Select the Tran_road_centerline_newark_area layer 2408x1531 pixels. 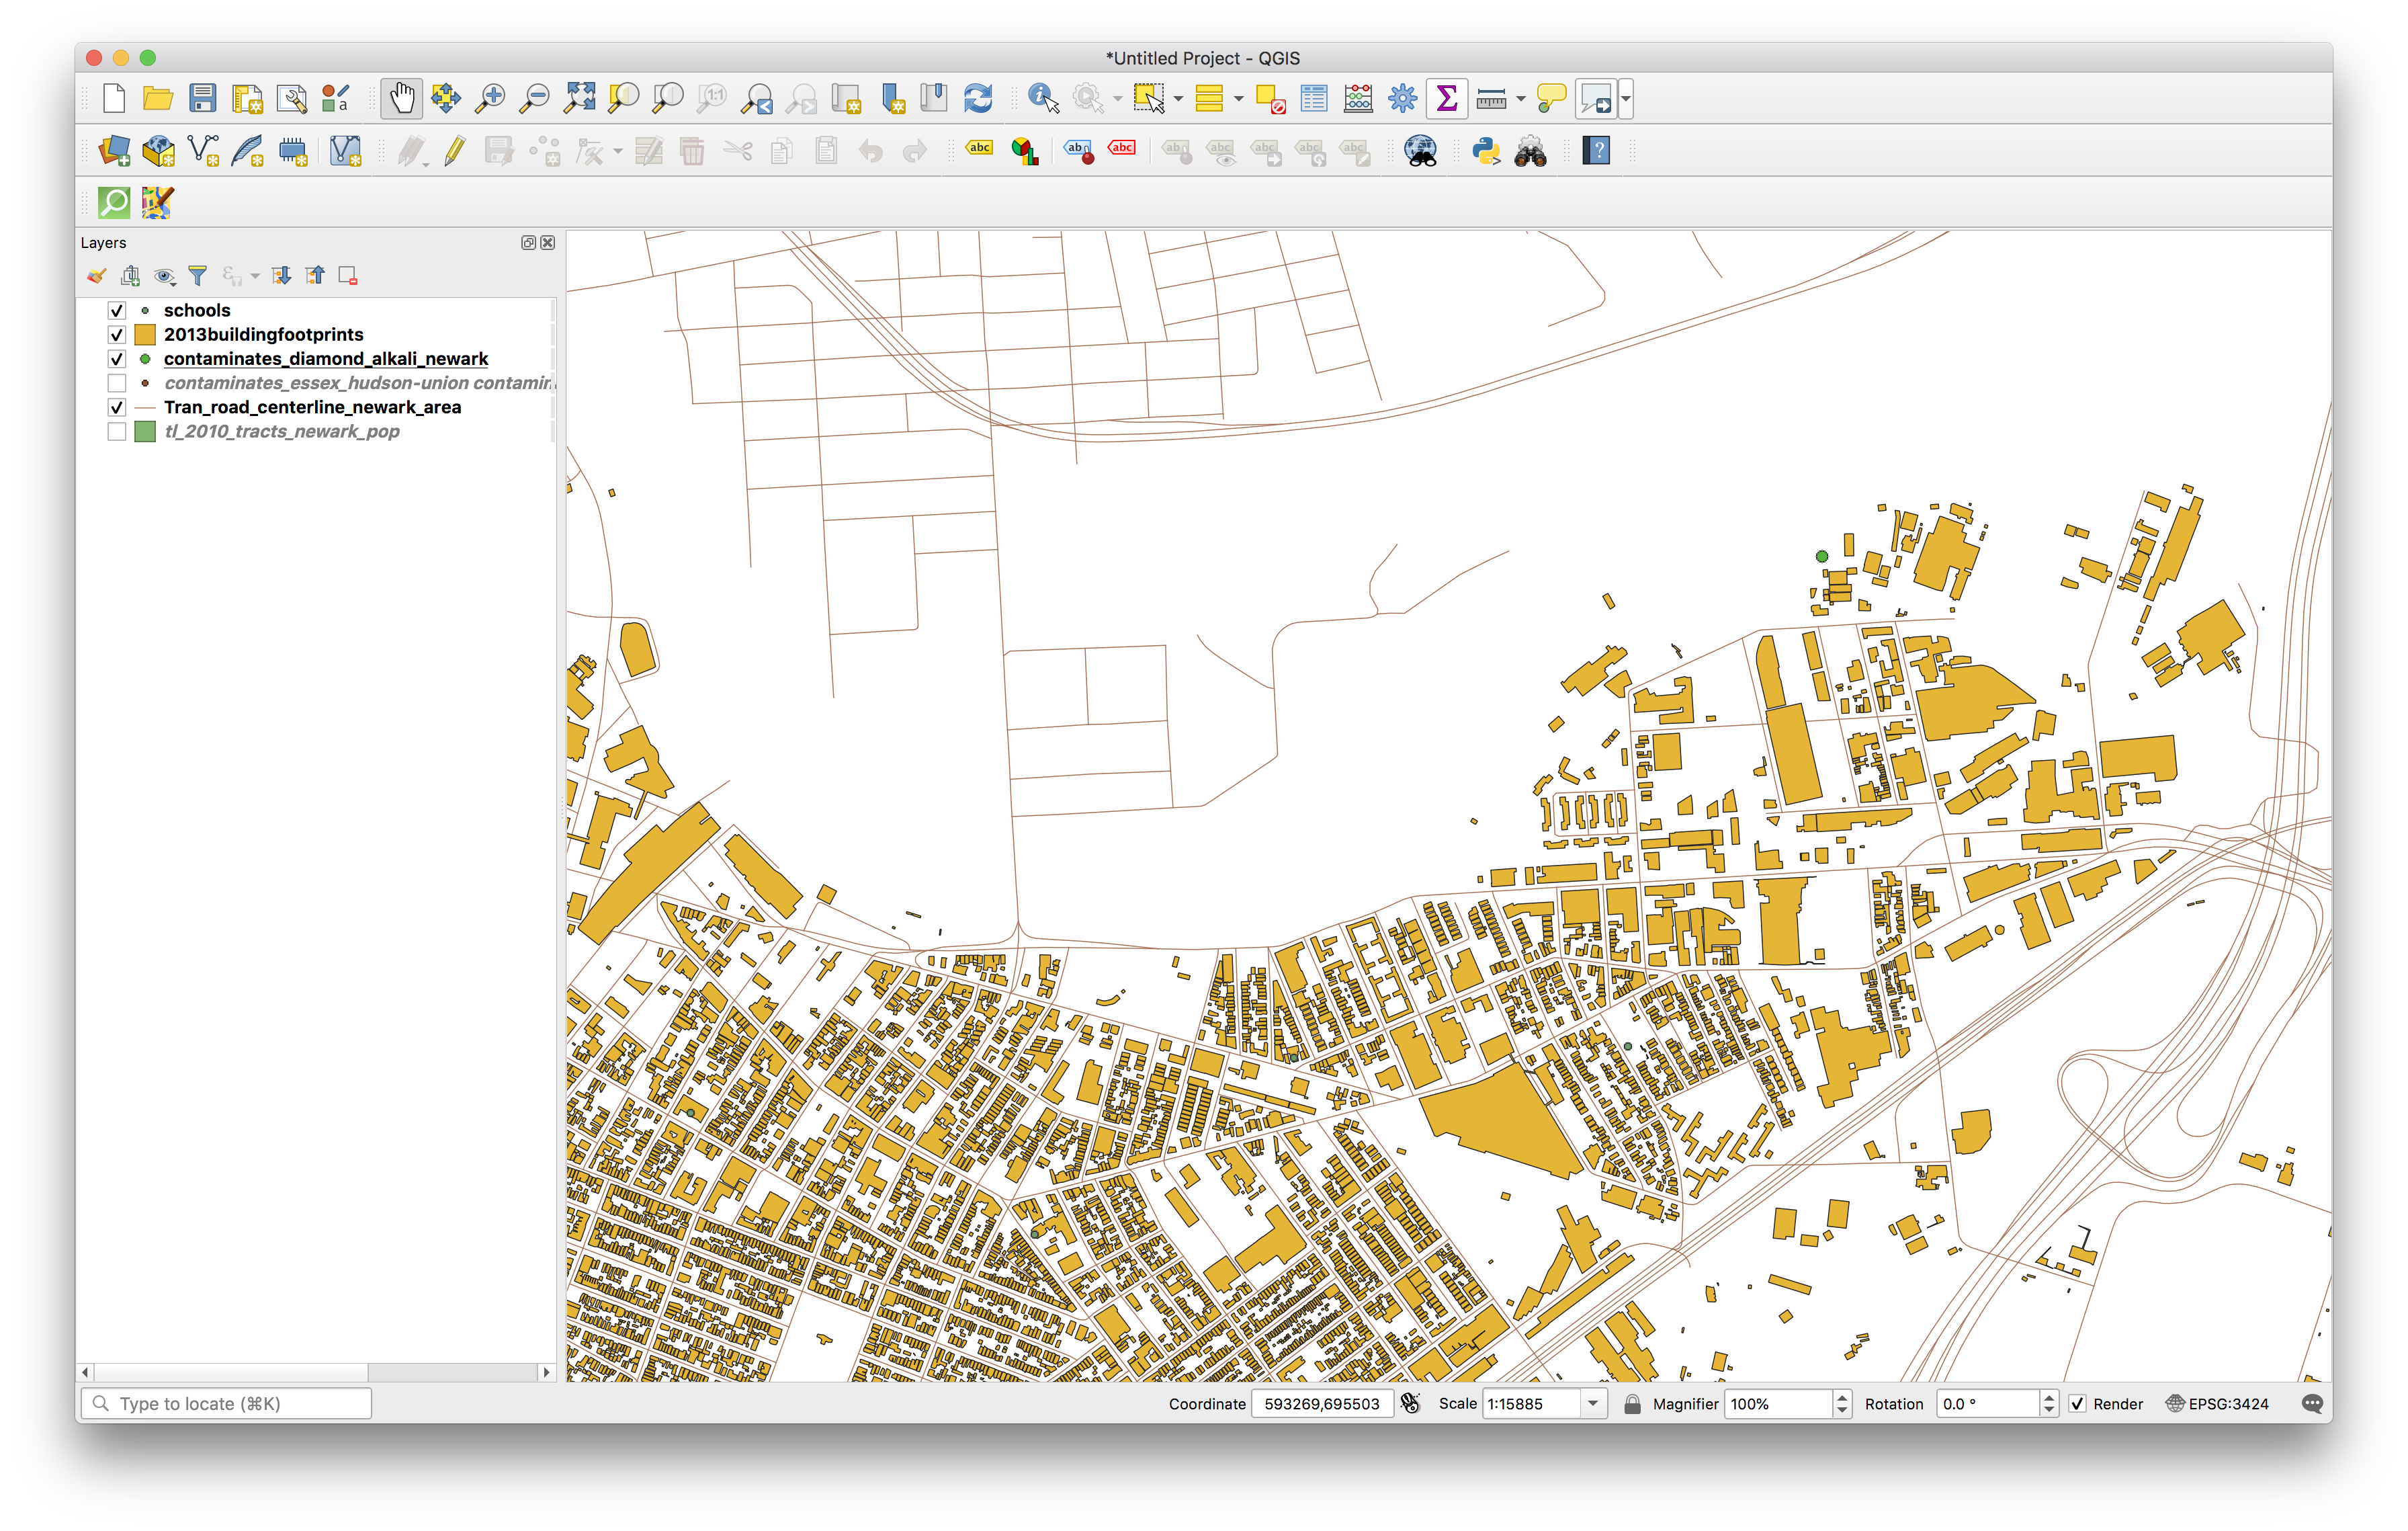312,407
